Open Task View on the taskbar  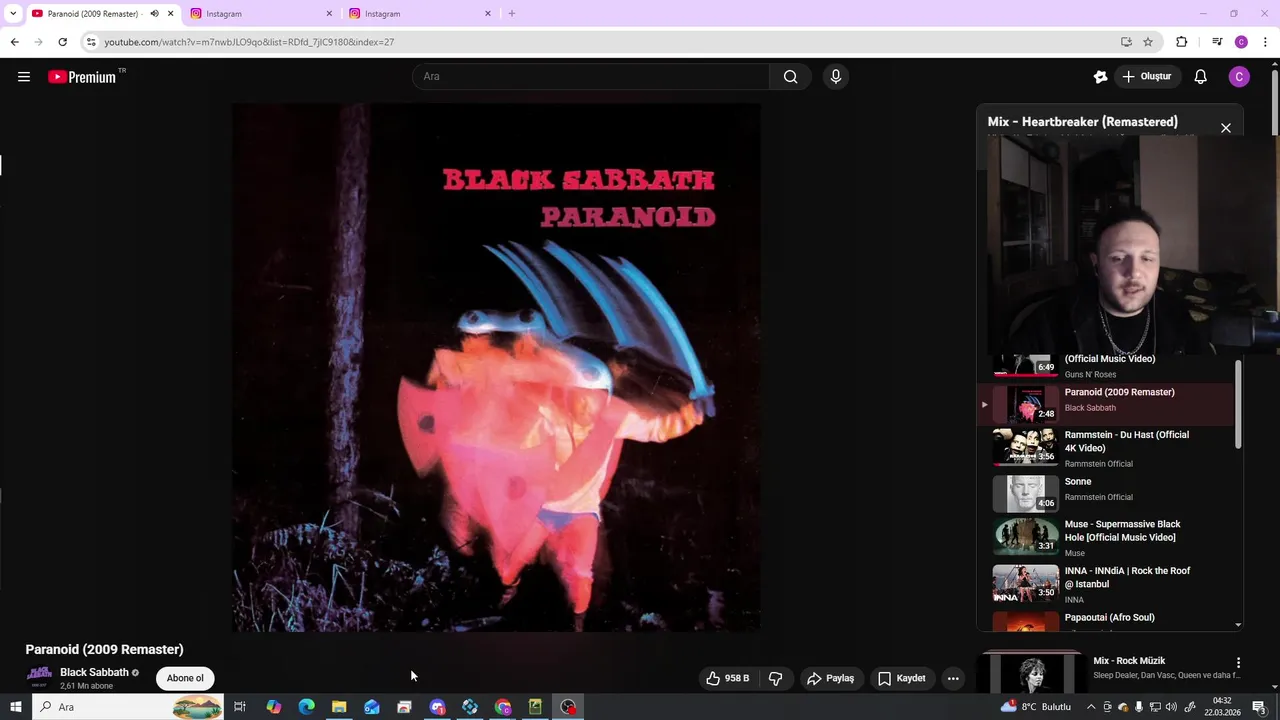click(240, 707)
